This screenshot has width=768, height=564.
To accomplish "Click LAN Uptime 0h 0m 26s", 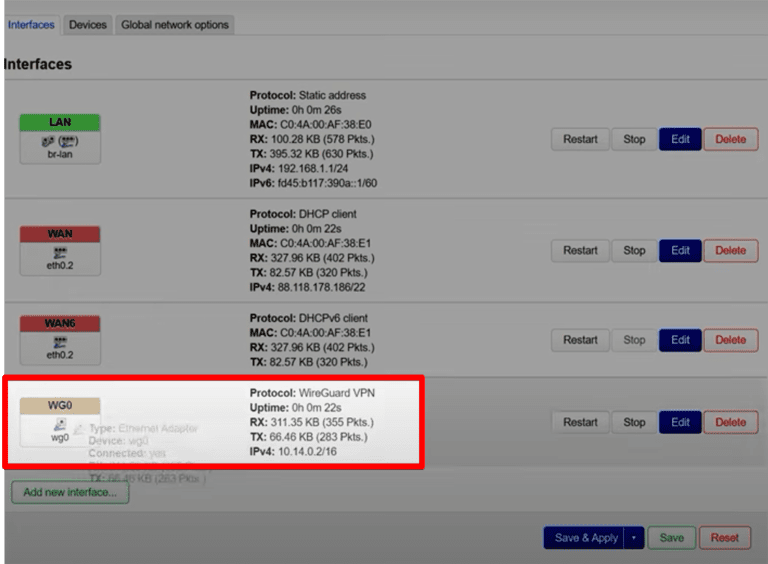I will pyautogui.click(x=295, y=110).
